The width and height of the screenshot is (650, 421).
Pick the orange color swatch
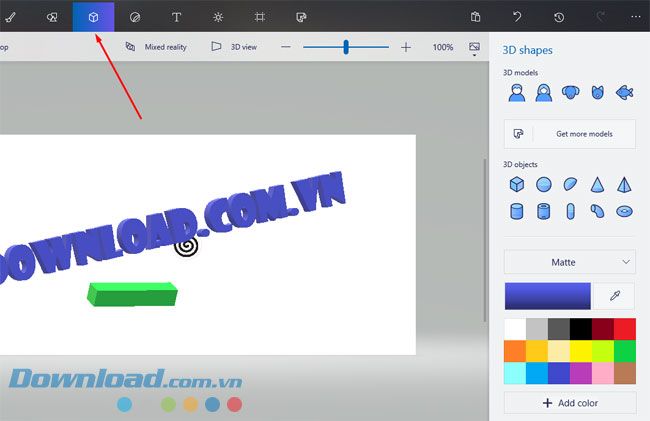pos(515,351)
